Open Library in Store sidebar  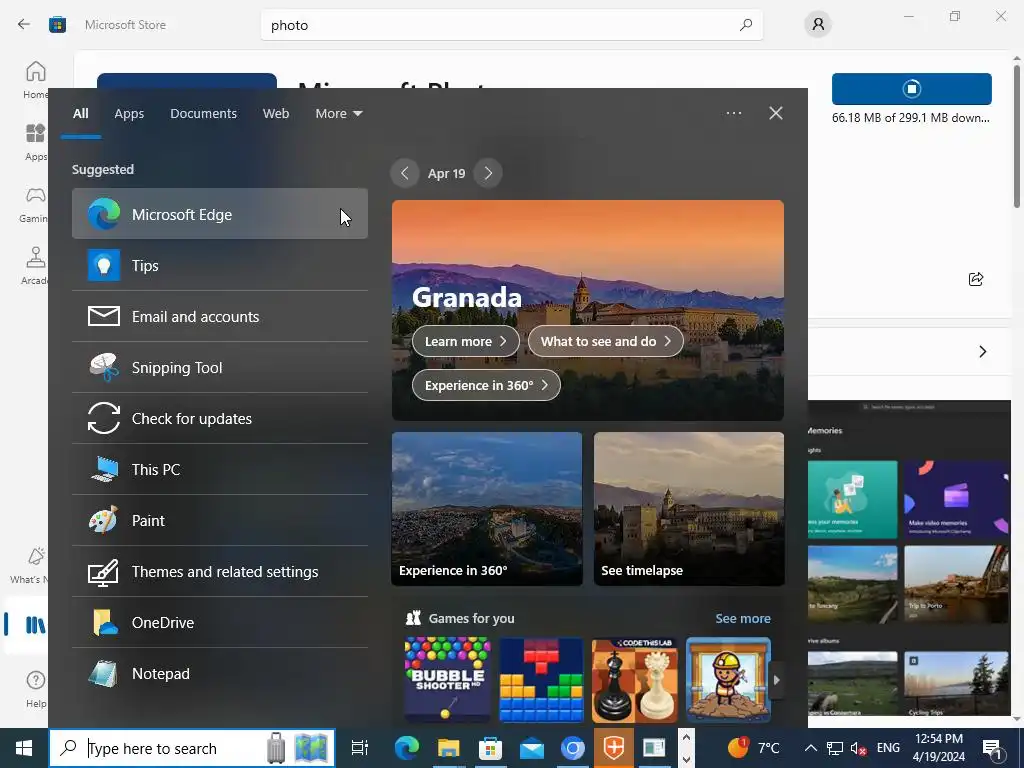[x=34, y=625]
